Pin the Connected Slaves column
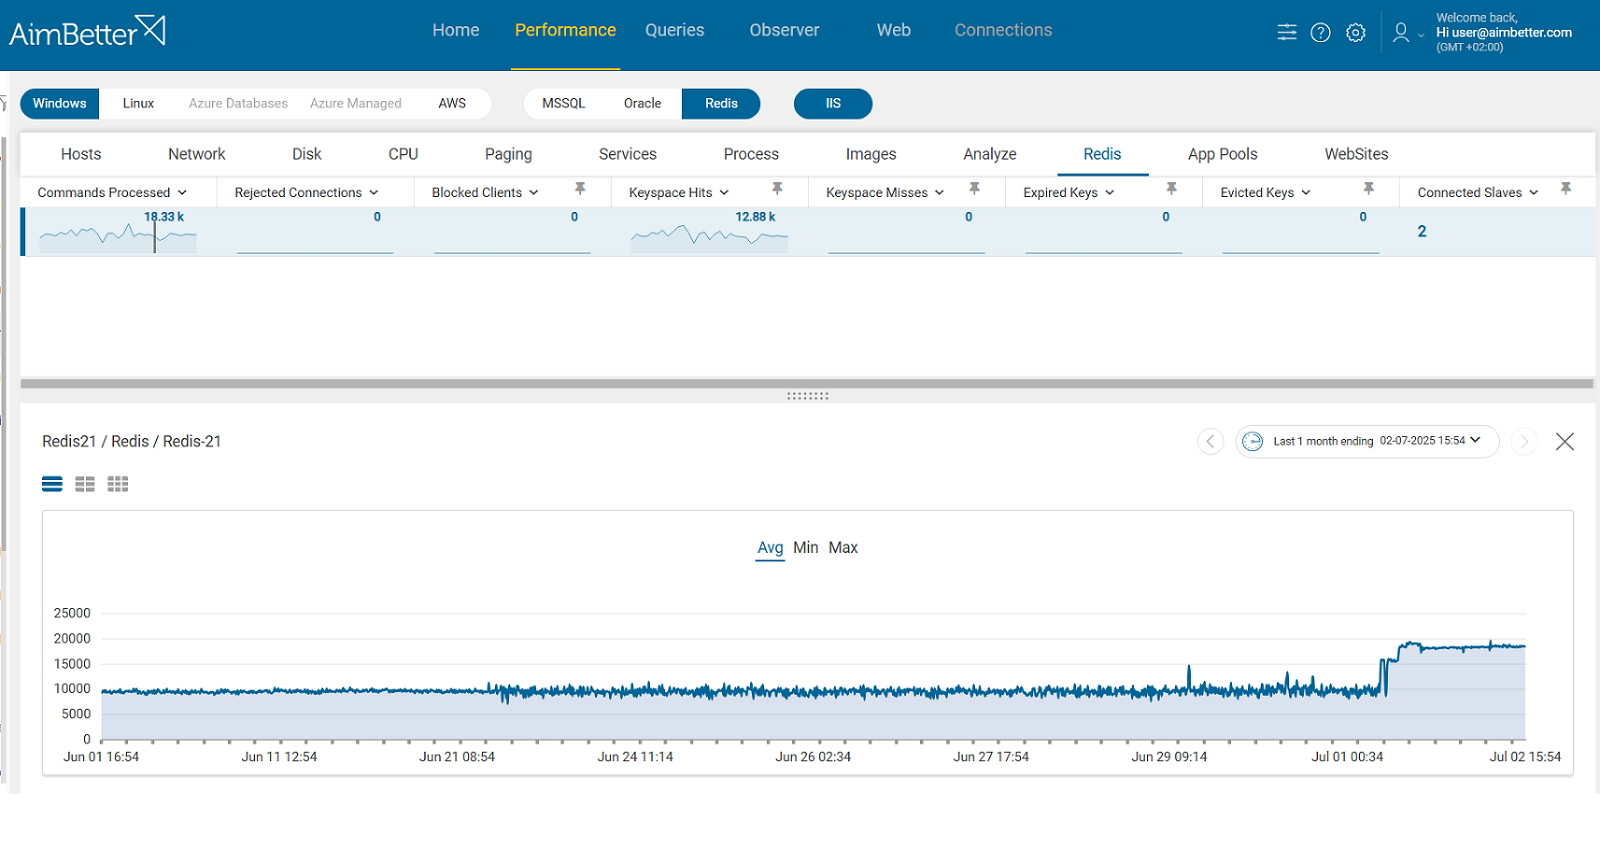 [1565, 189]
